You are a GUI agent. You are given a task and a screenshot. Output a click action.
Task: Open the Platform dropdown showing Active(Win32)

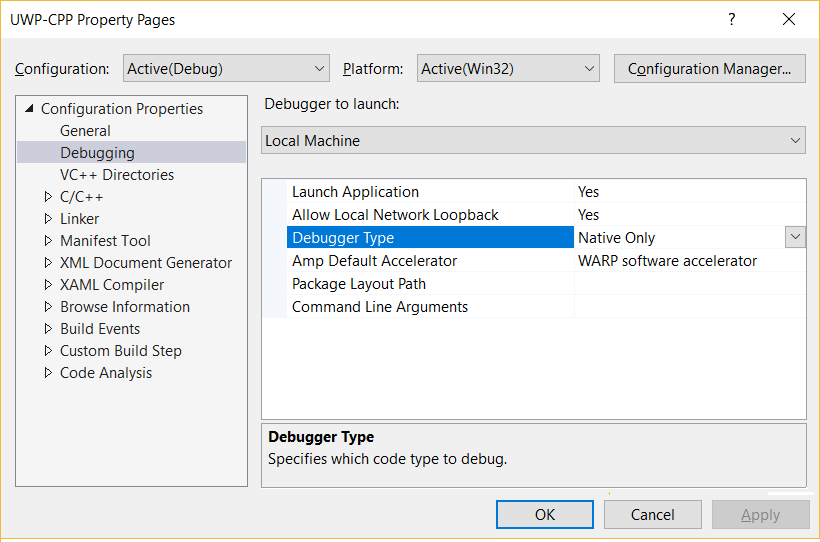(x=508, y=69)
